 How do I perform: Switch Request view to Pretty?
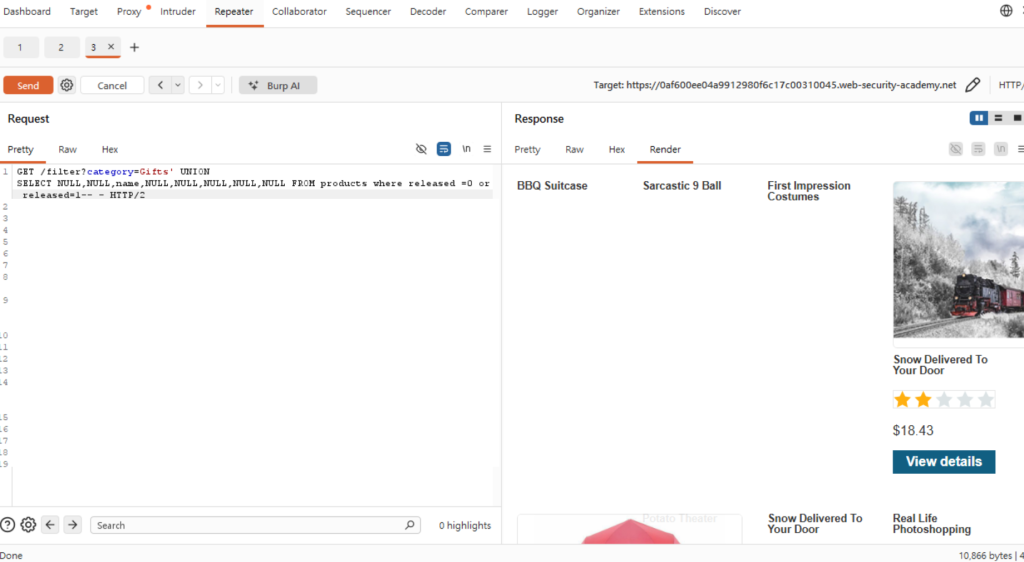[x=21, y=149]
